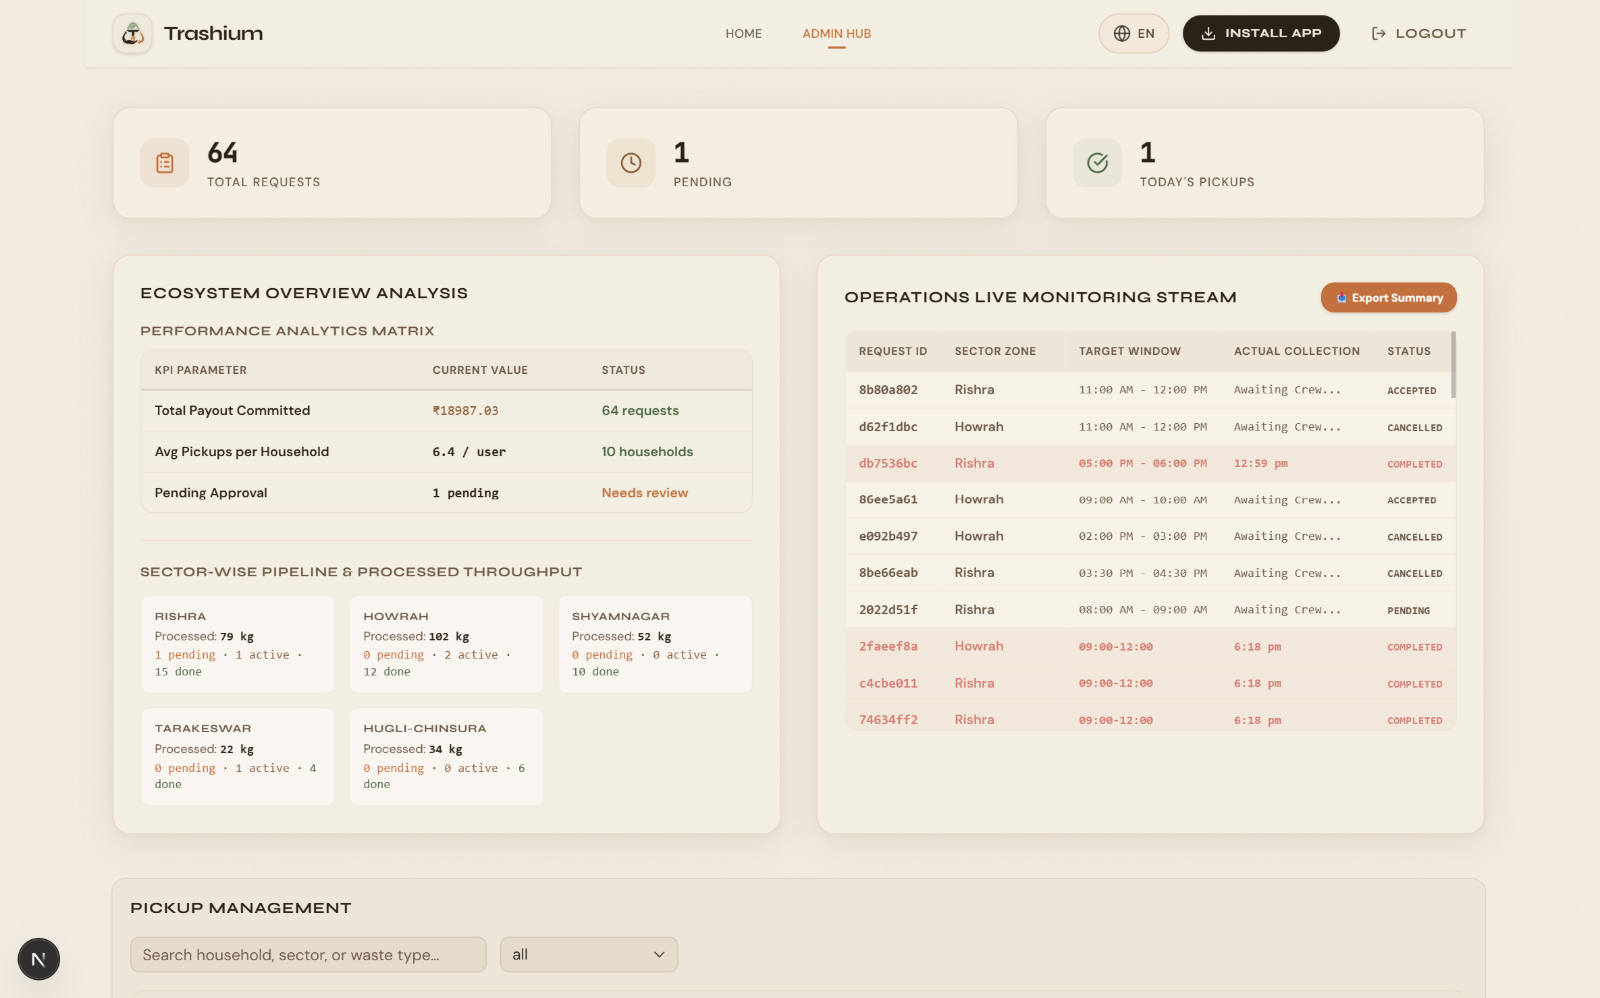Click the download icon in Install App
The width and height of the screenshot is (1600, 998).
[1208, 34]
